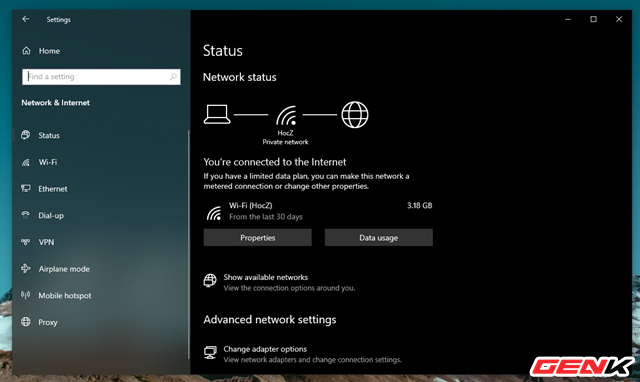The width and height of the screenshot is (640, 382).
Task: Click 'From the last 30 days' text
Action: (x=266, y=217)
